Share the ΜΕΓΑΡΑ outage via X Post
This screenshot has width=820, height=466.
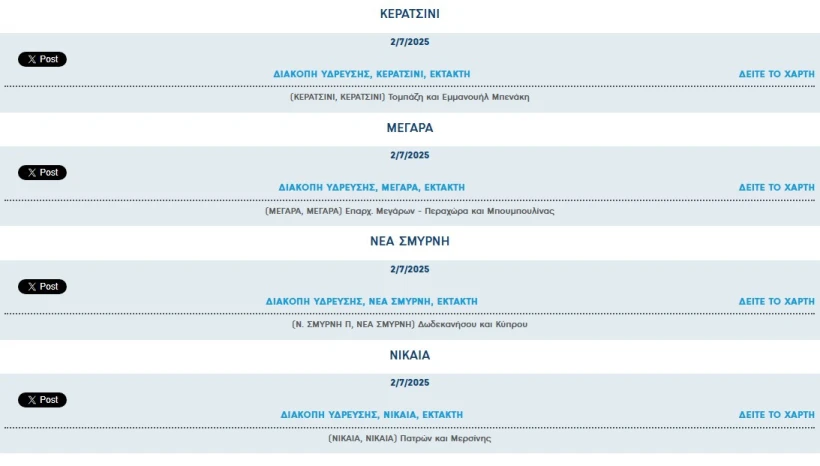click(x=42, y=173)
